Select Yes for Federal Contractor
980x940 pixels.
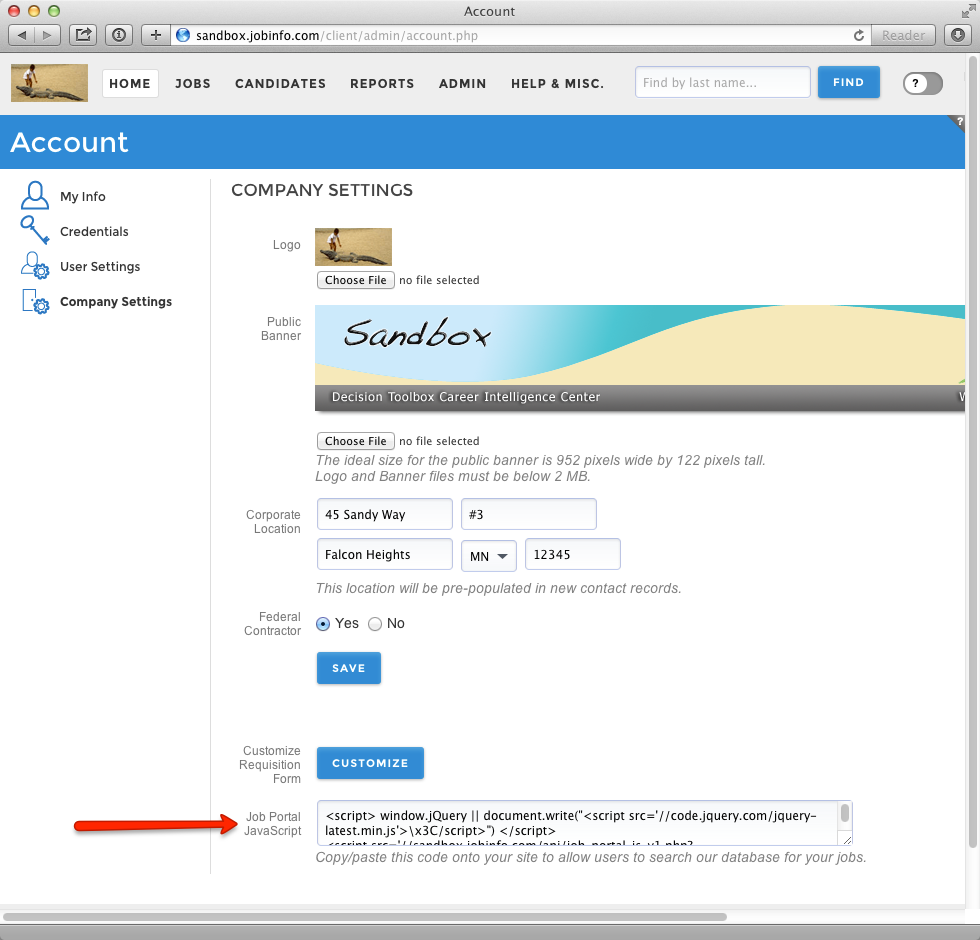point(322,624)
